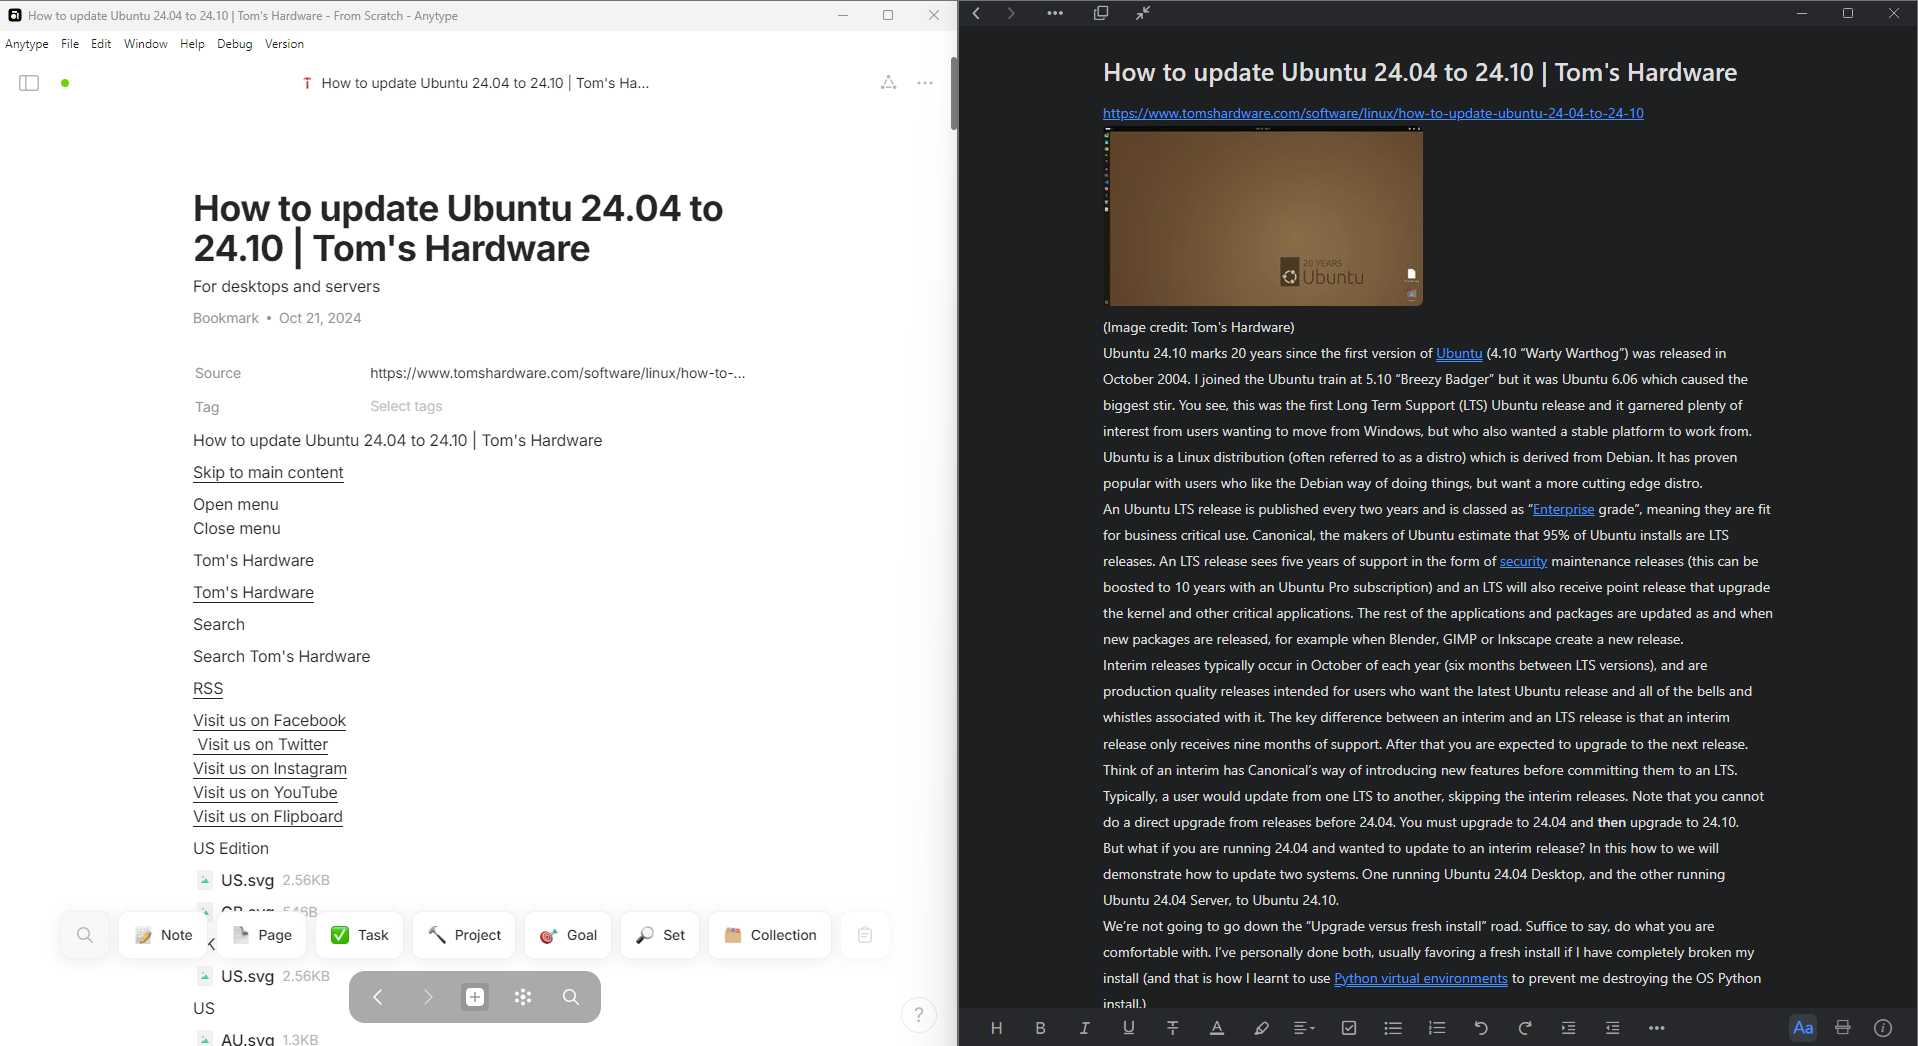
Task: Create a new Project object
Action: click(x=464, y=935)
